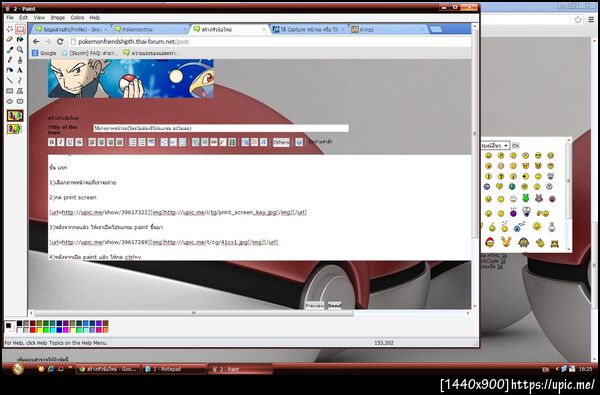
Task: Click the foreground/background color indicator box
Action: [10, 326]
